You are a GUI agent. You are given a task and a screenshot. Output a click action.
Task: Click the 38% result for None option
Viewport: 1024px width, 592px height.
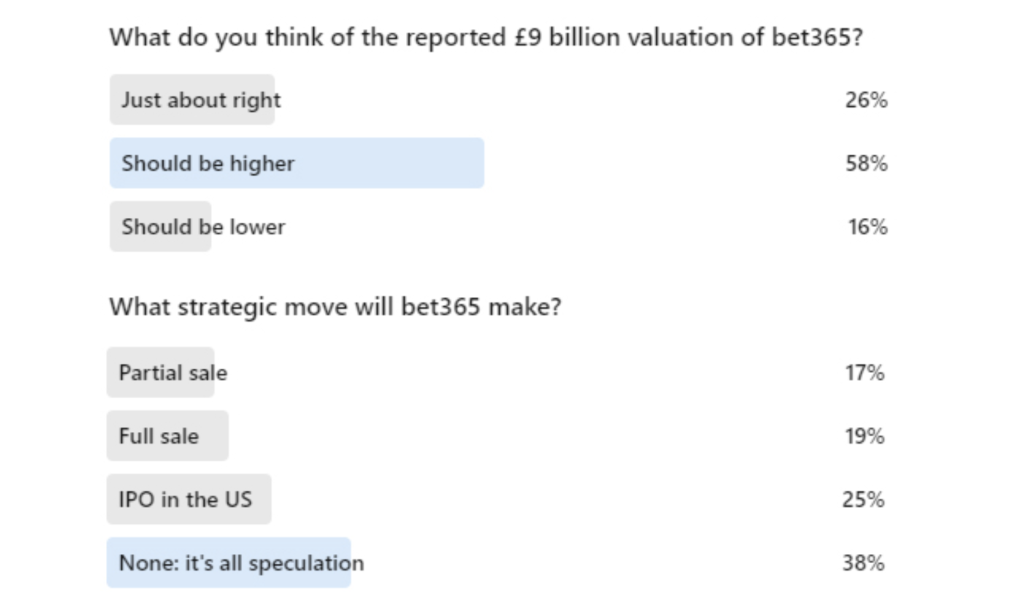(863, 563)
